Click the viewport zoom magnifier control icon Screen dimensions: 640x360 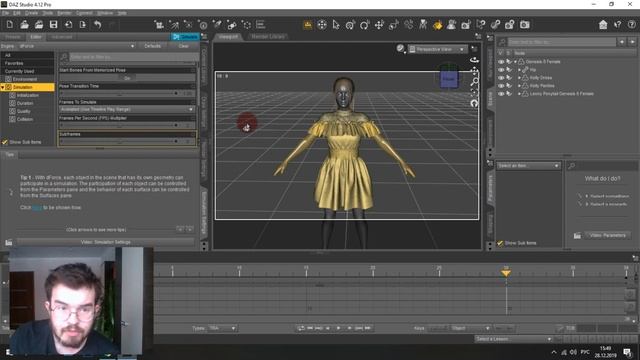coord(475,82)
